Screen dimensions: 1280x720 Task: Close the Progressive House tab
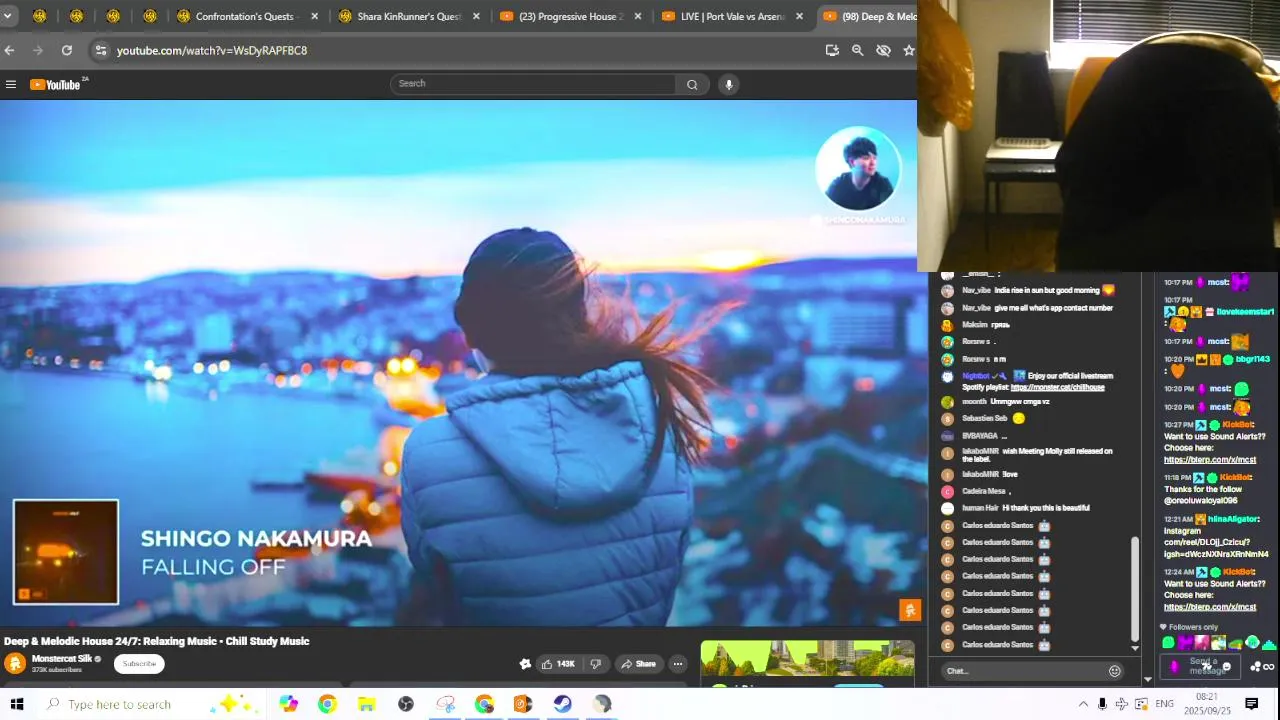[x=638, y=16]
